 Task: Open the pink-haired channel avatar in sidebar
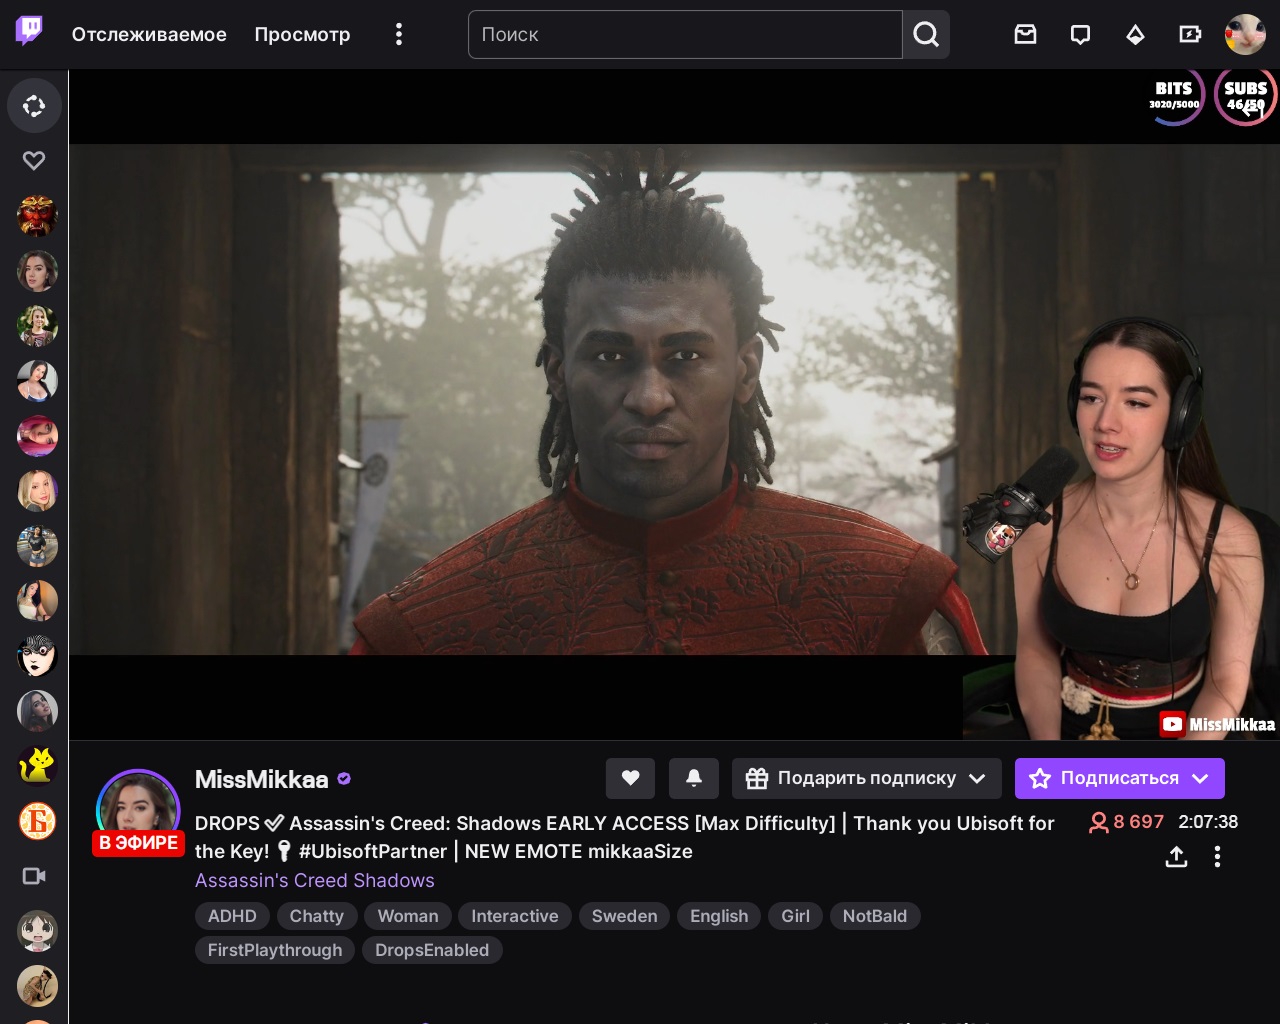click(x=37, y=435)
